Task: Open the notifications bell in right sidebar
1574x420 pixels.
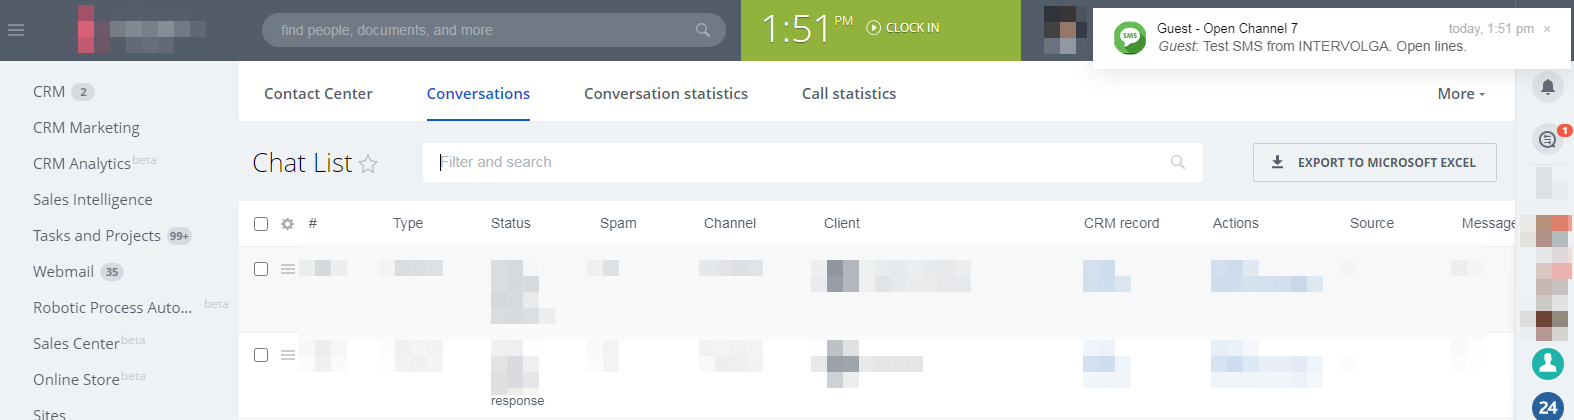Action: (x=1547, y=87)
